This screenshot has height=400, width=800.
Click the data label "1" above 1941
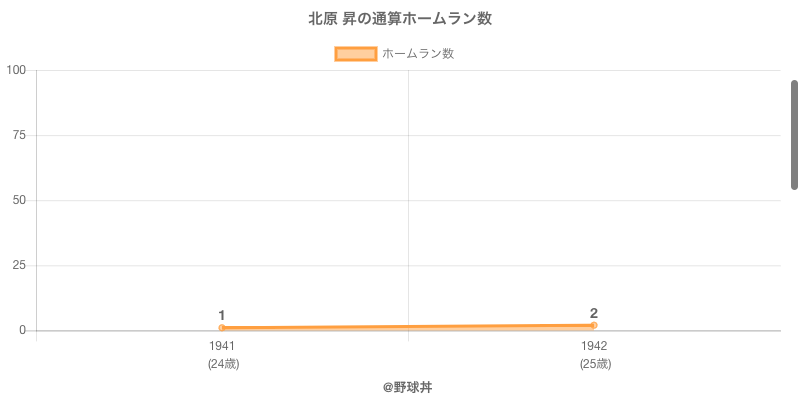[x=222, y=315]
